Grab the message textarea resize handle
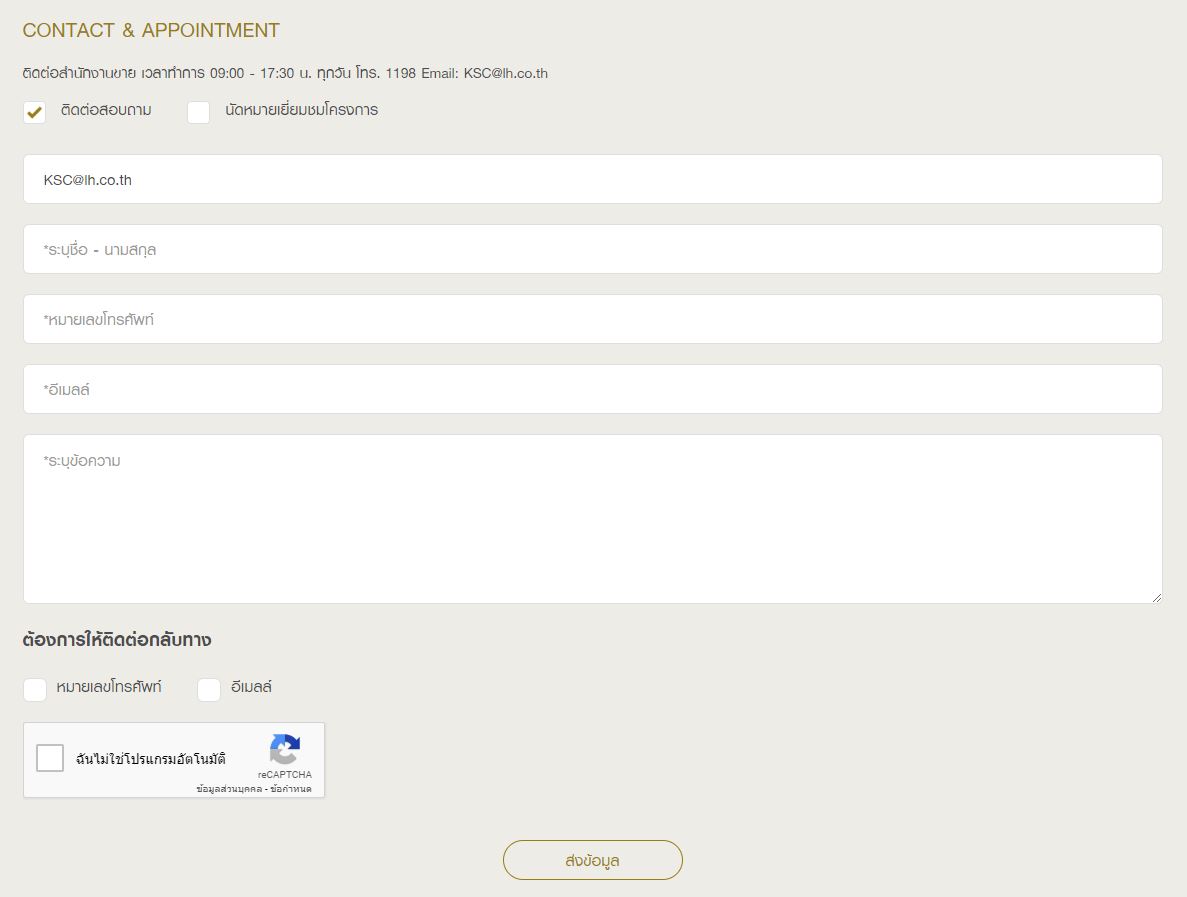The image size is (1187, 897). coord(1157,597)
